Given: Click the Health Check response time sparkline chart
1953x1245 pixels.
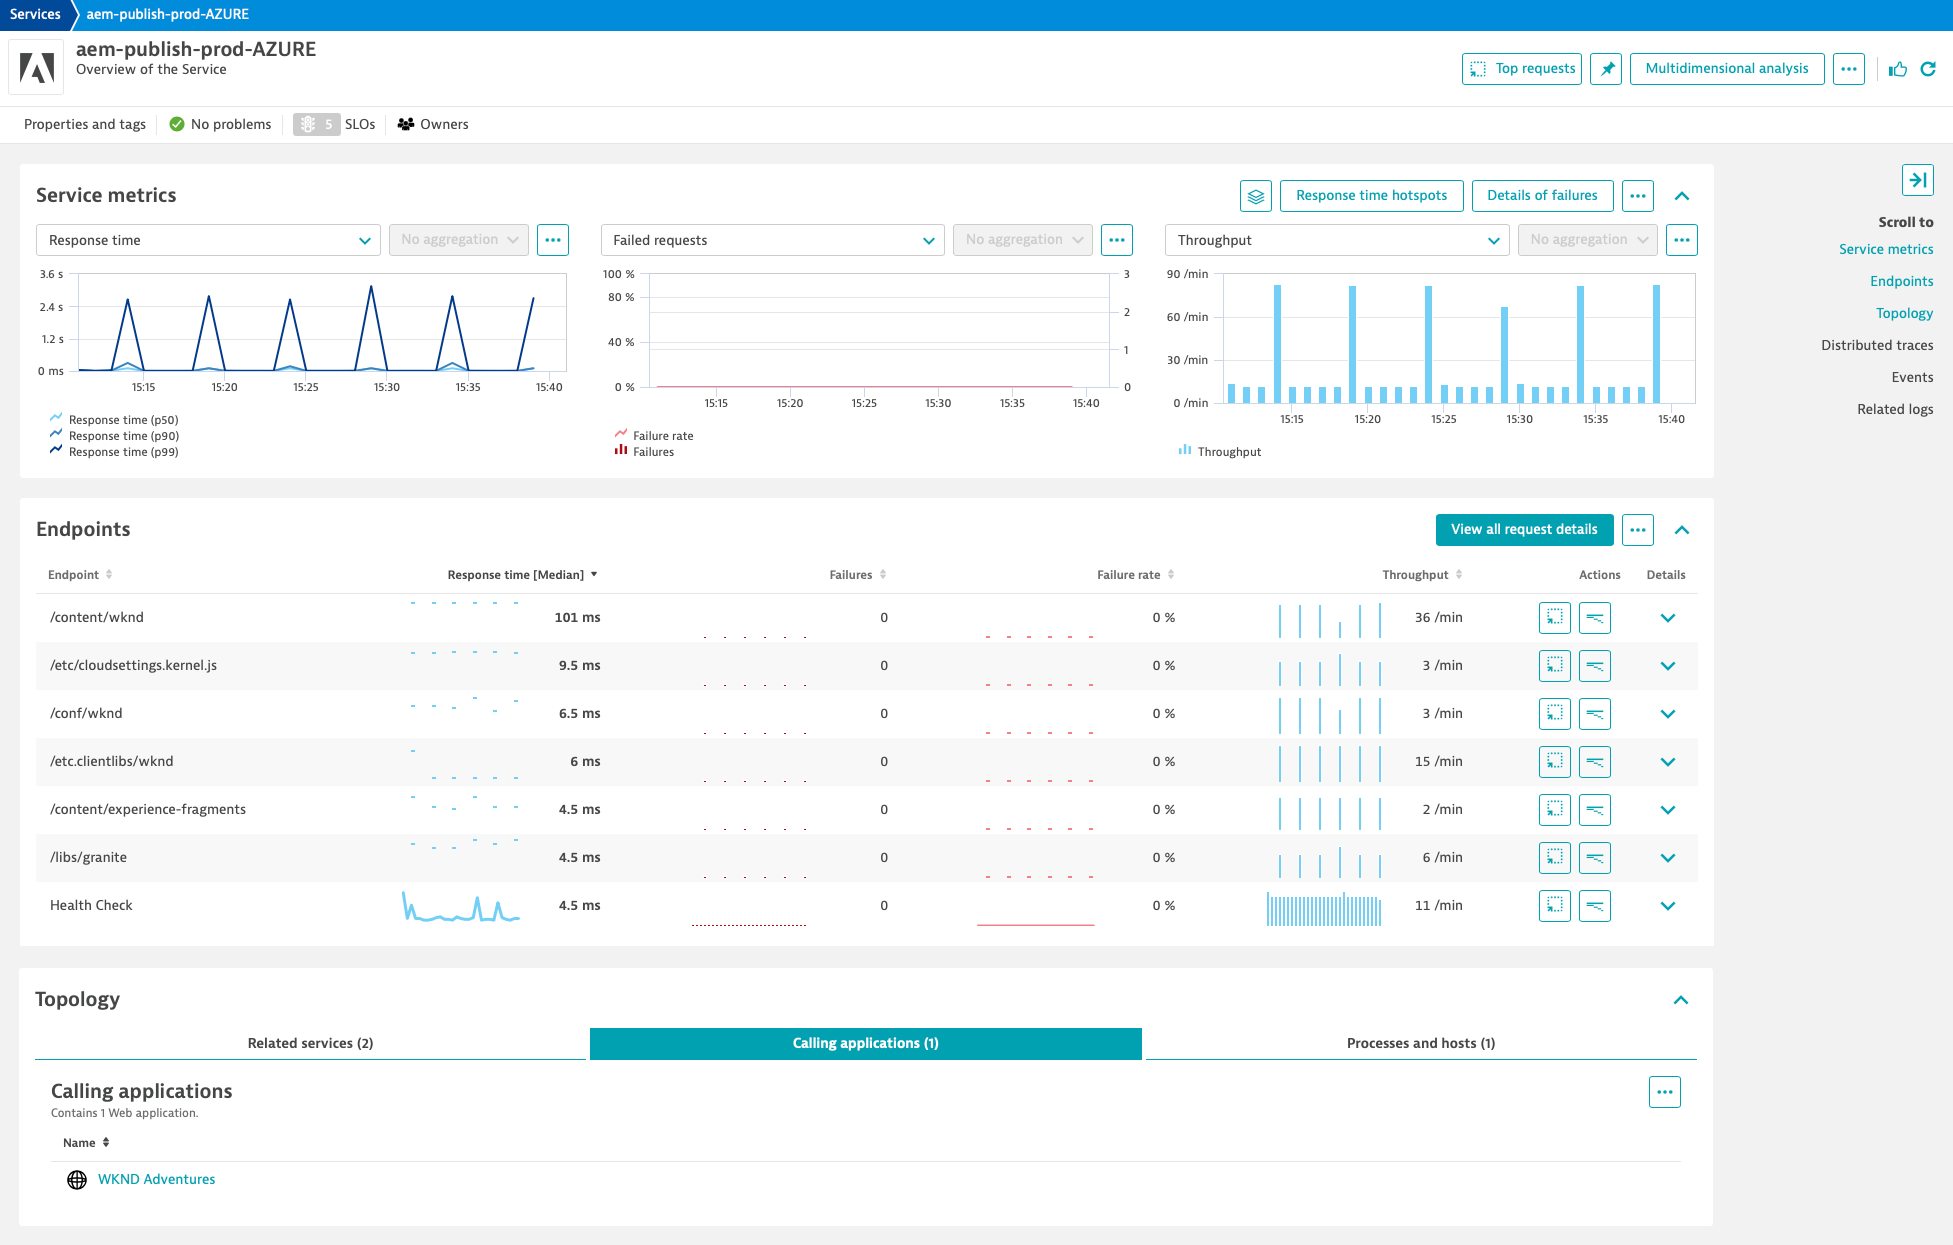Looking at the screenshot, I should point(460,908).
